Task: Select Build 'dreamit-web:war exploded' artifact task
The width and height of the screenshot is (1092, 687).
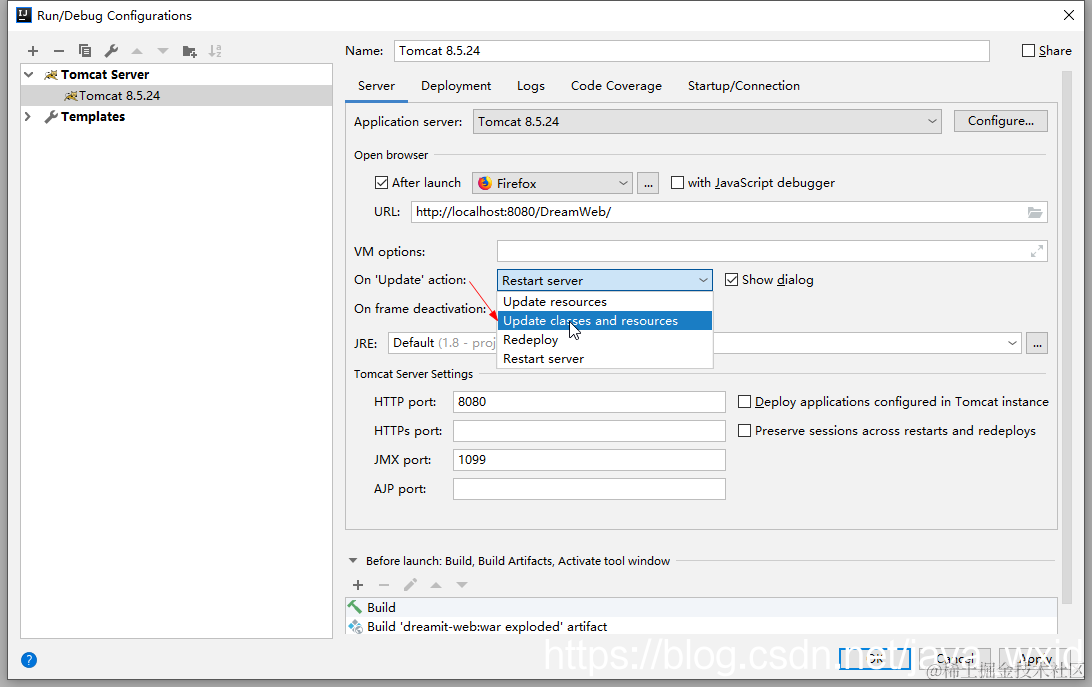Action: pos(701,626)
